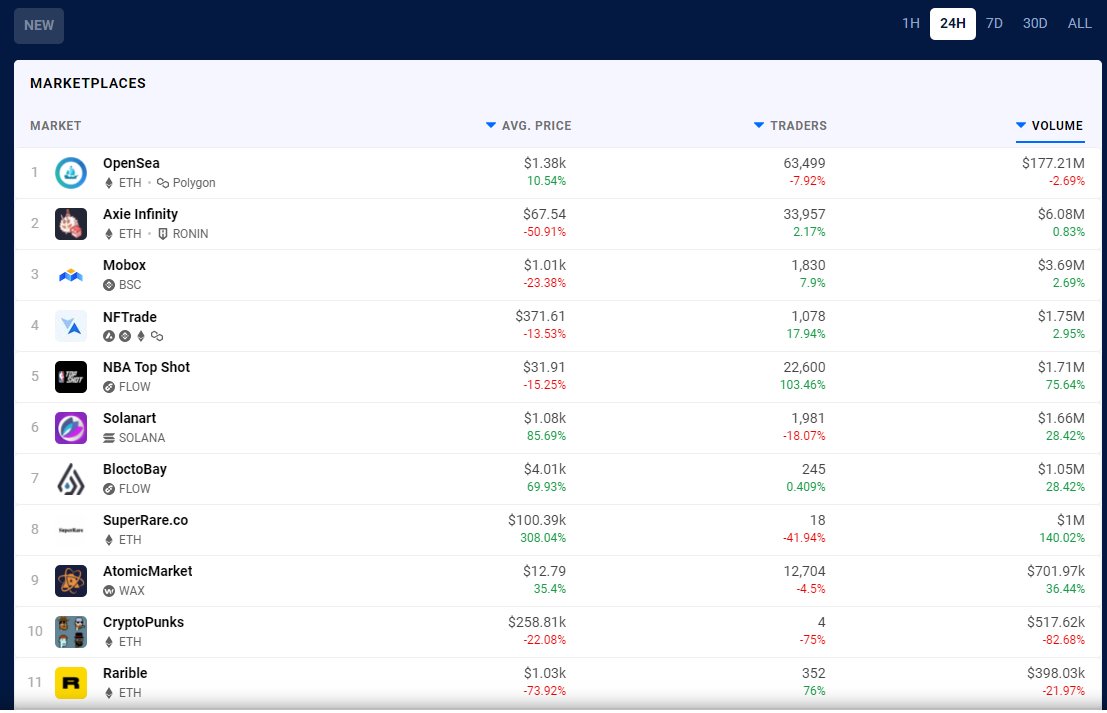Click the CryptoPunks thumbnail image

point(71,631)
